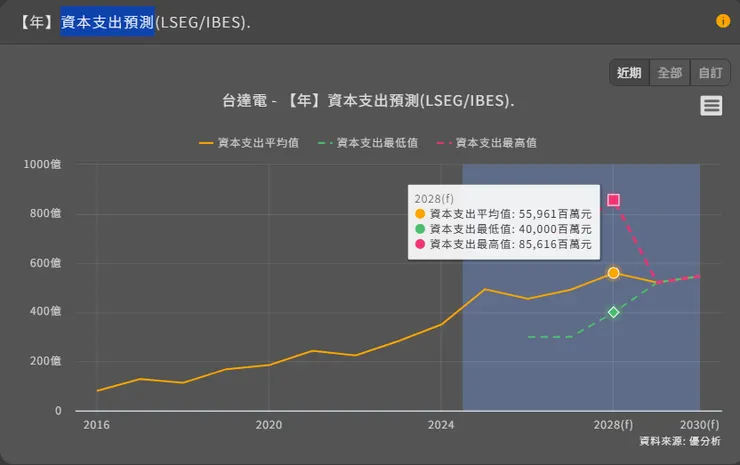Click the pink square highest-value marker
This screenshot has height=465, width=740.
point(613,200)
